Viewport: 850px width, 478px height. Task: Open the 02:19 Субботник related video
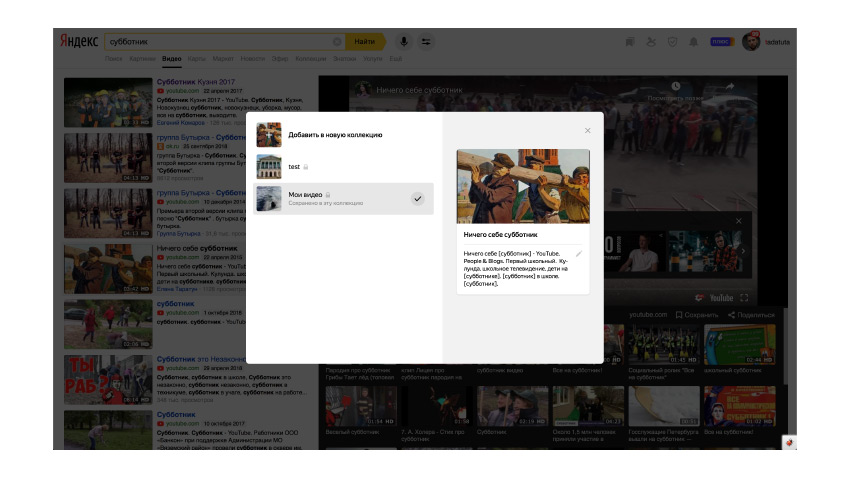click(512, 406)
